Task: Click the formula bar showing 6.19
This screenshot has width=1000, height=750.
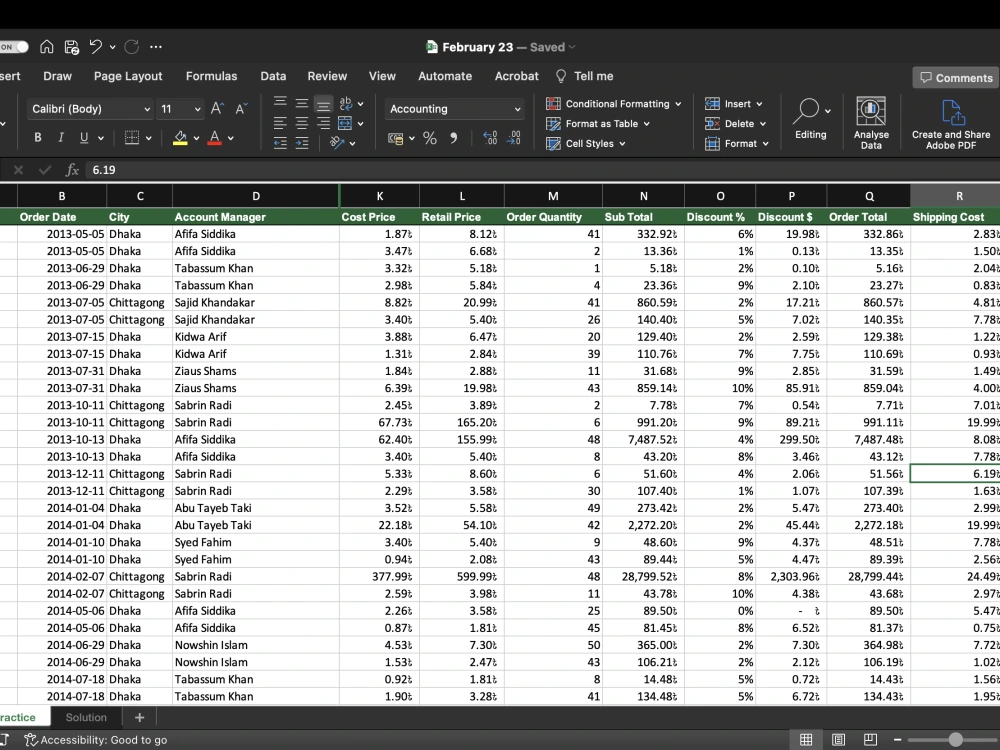Action: 542,170
